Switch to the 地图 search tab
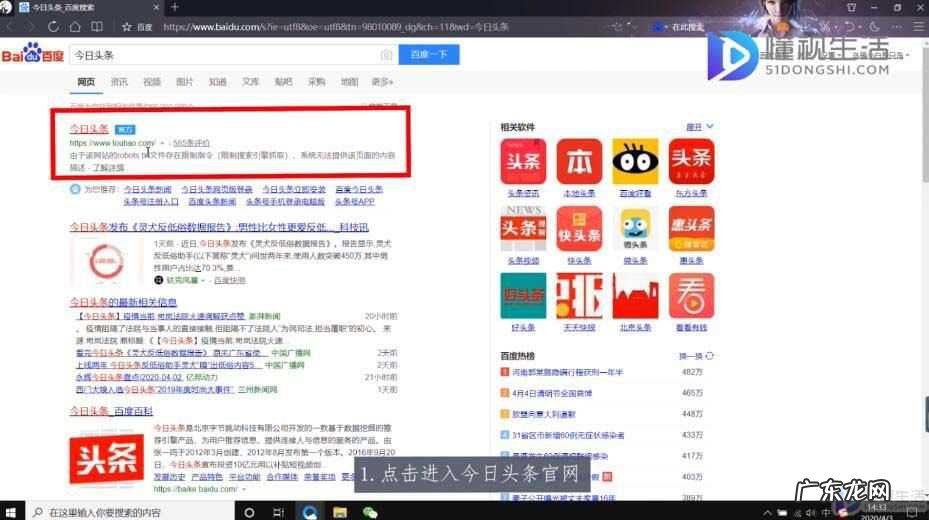 350,82
